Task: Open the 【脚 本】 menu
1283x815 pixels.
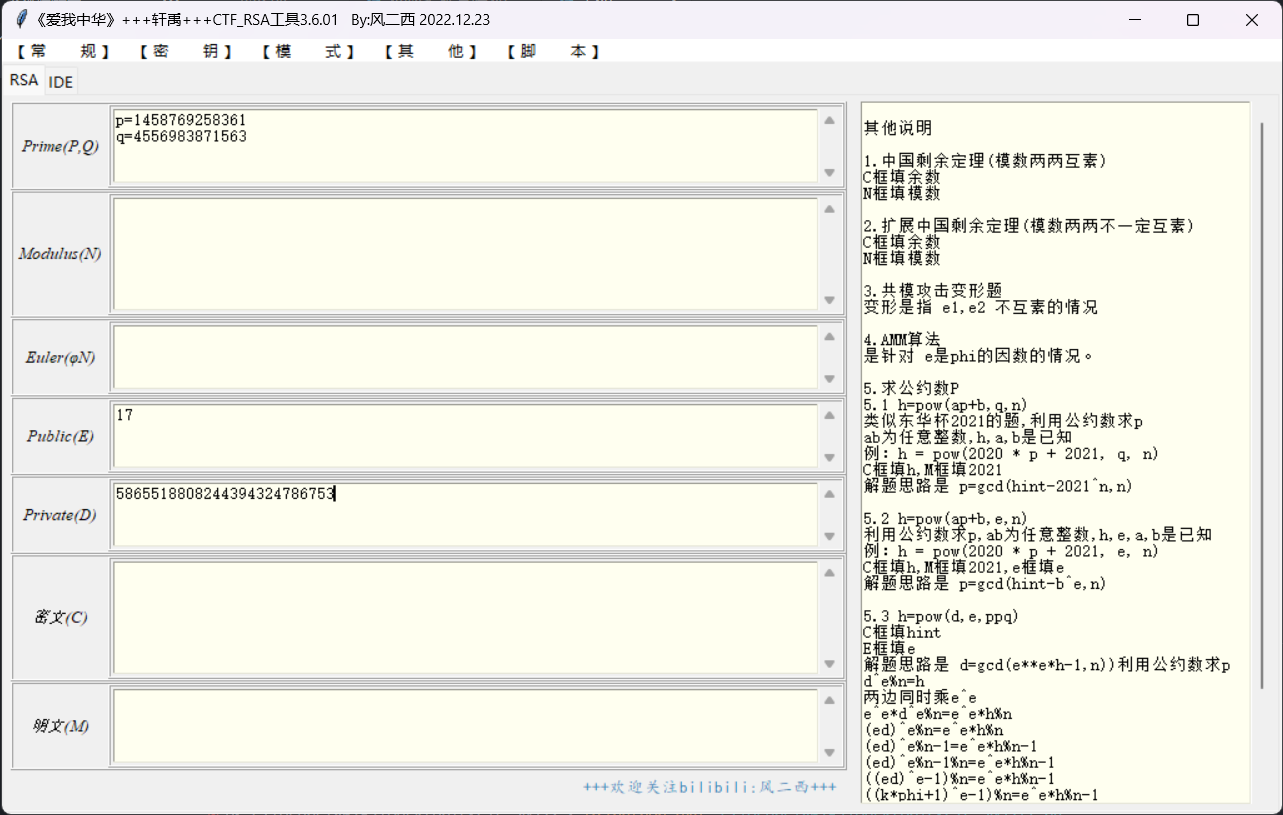Action: pyautogui.click(x=554, y=51)
